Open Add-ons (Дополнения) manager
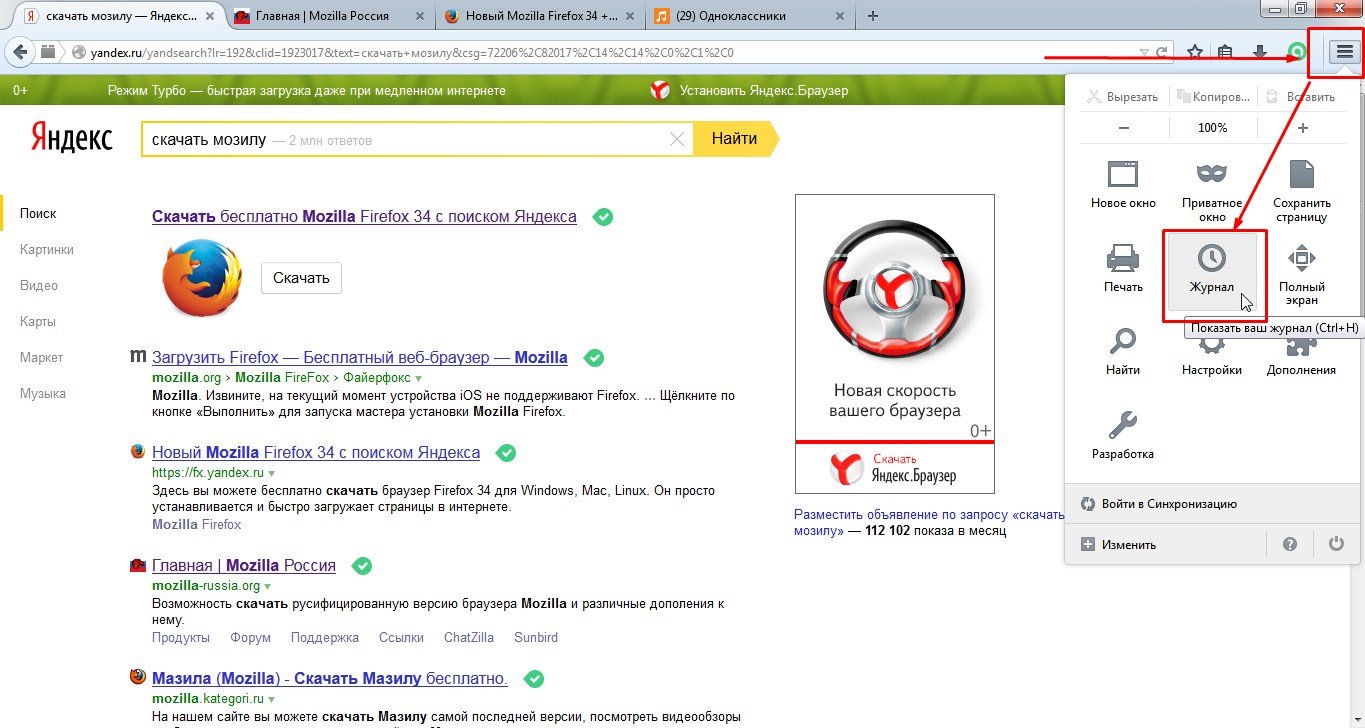Viewport: 1365px width, 728px height. click(x=1300, y=357)
